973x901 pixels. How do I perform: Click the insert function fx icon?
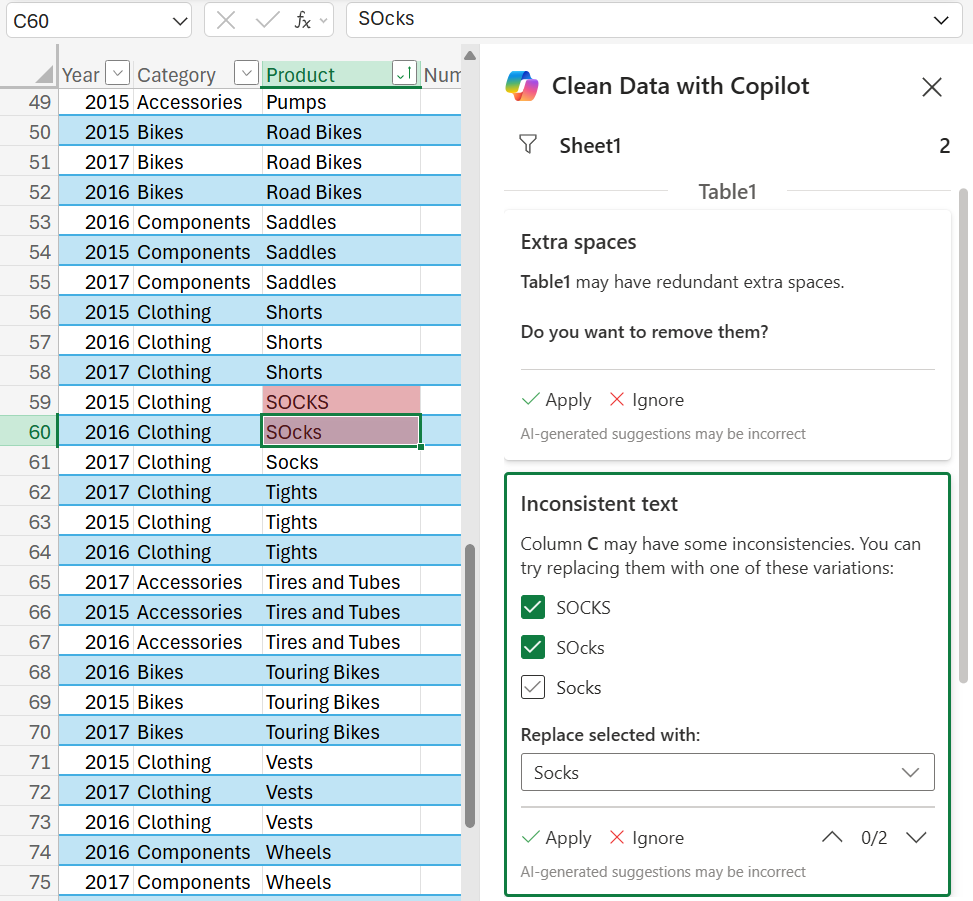302,20
